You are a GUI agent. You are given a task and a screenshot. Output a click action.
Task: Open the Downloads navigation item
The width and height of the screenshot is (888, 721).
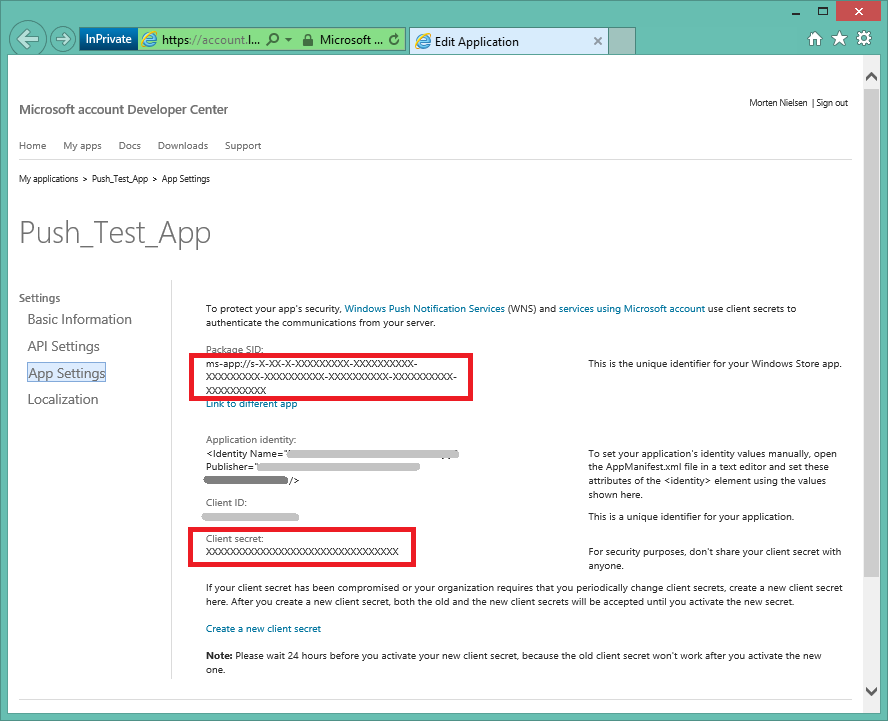click(183, 146)
